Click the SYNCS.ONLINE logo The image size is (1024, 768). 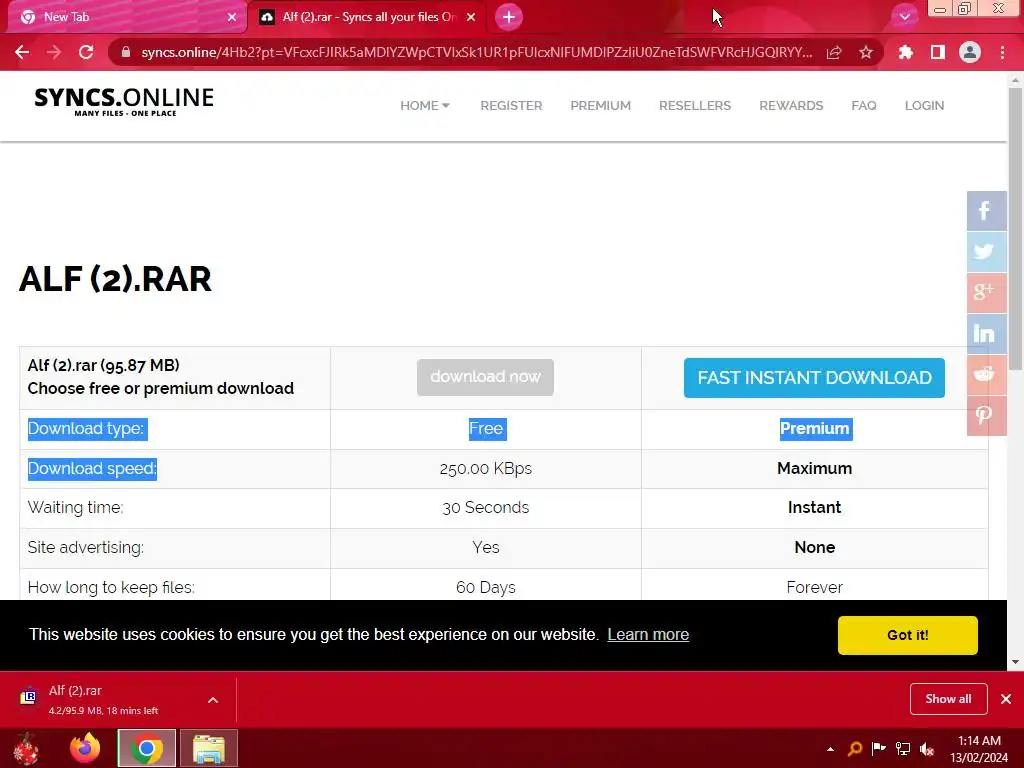124,101
